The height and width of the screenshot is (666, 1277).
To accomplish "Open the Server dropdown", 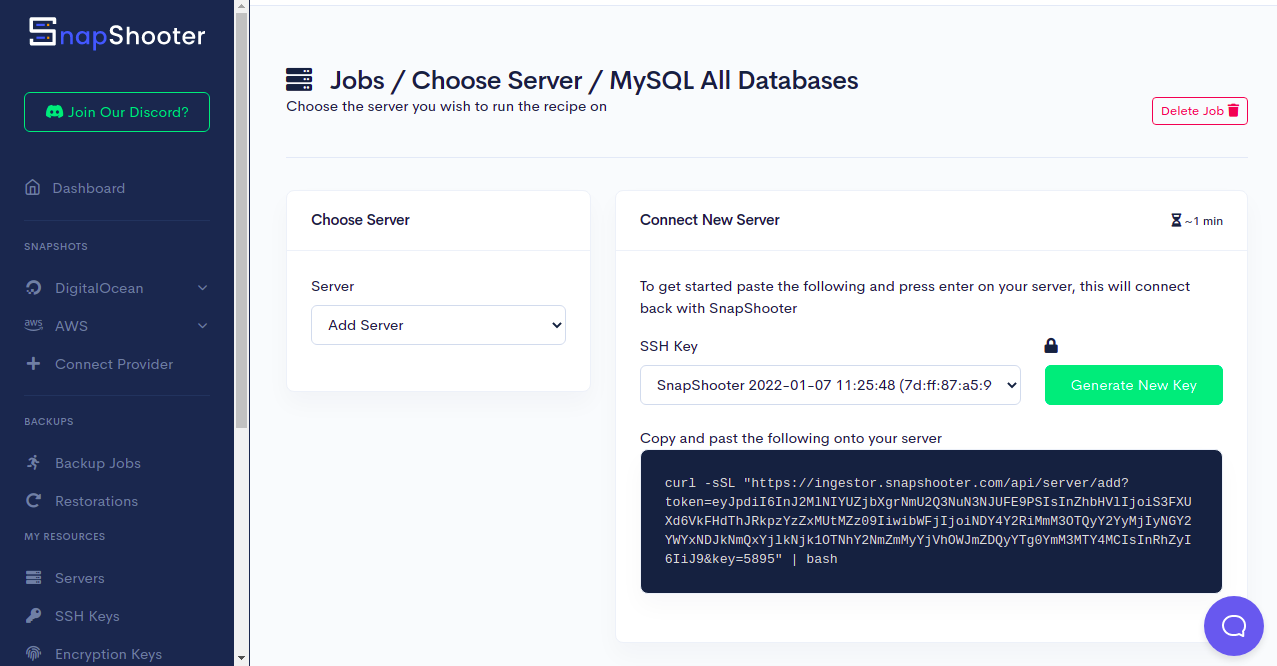I will [x=438, y=325].
